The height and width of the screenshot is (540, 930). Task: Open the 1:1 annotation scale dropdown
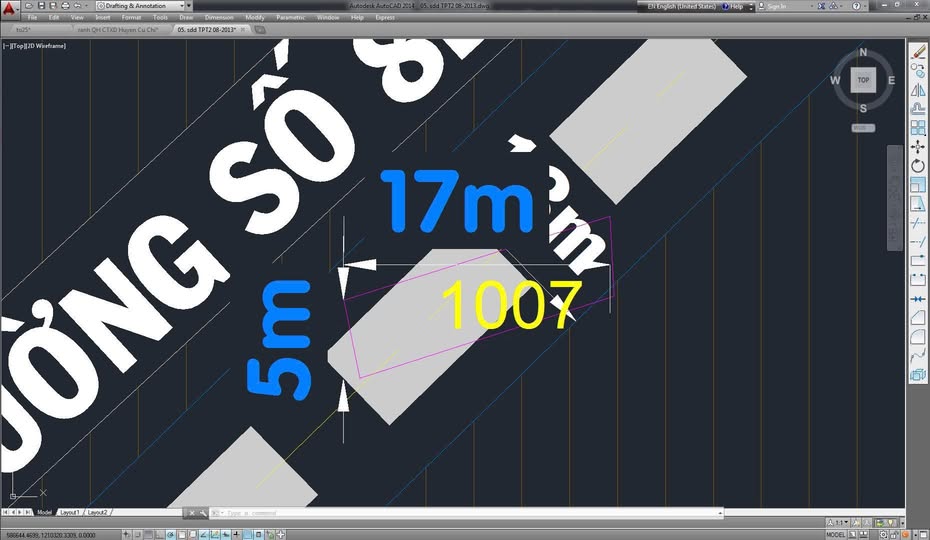click(840, 523)
